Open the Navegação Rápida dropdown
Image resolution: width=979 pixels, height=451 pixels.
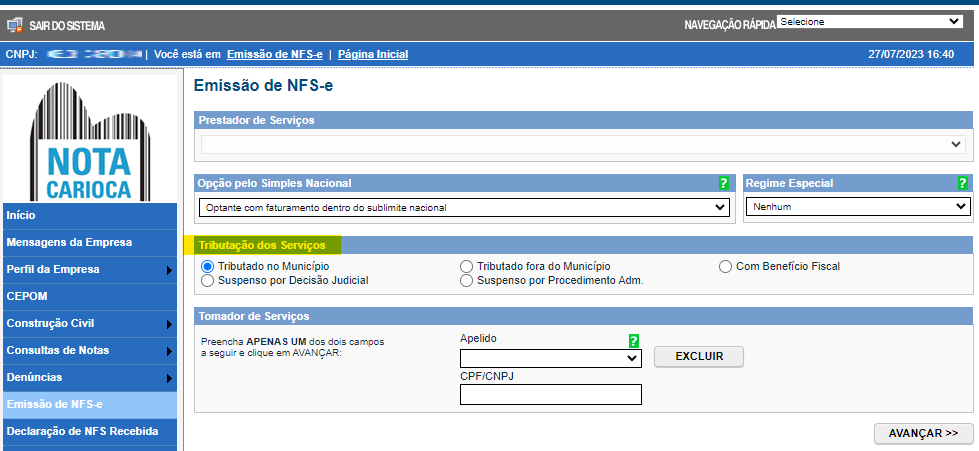(x=868, y=21)
